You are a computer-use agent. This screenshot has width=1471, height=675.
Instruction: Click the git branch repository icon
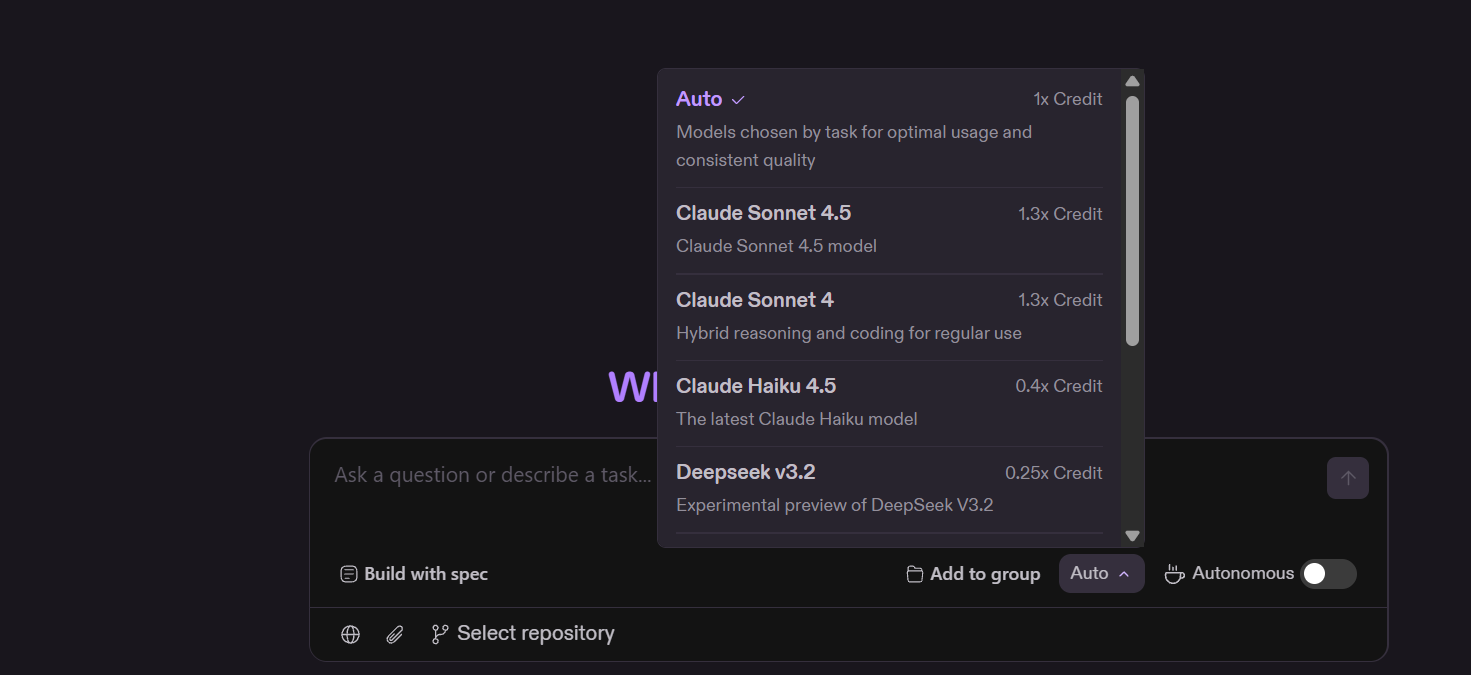[440, 634]
